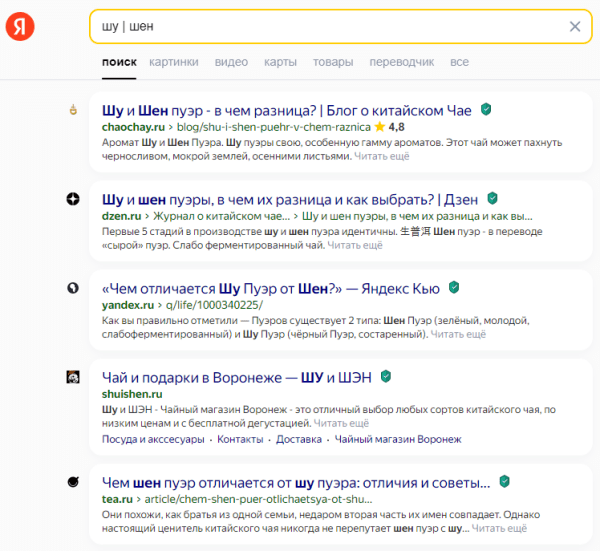Click the tea.ru teapot favicon

73,483
